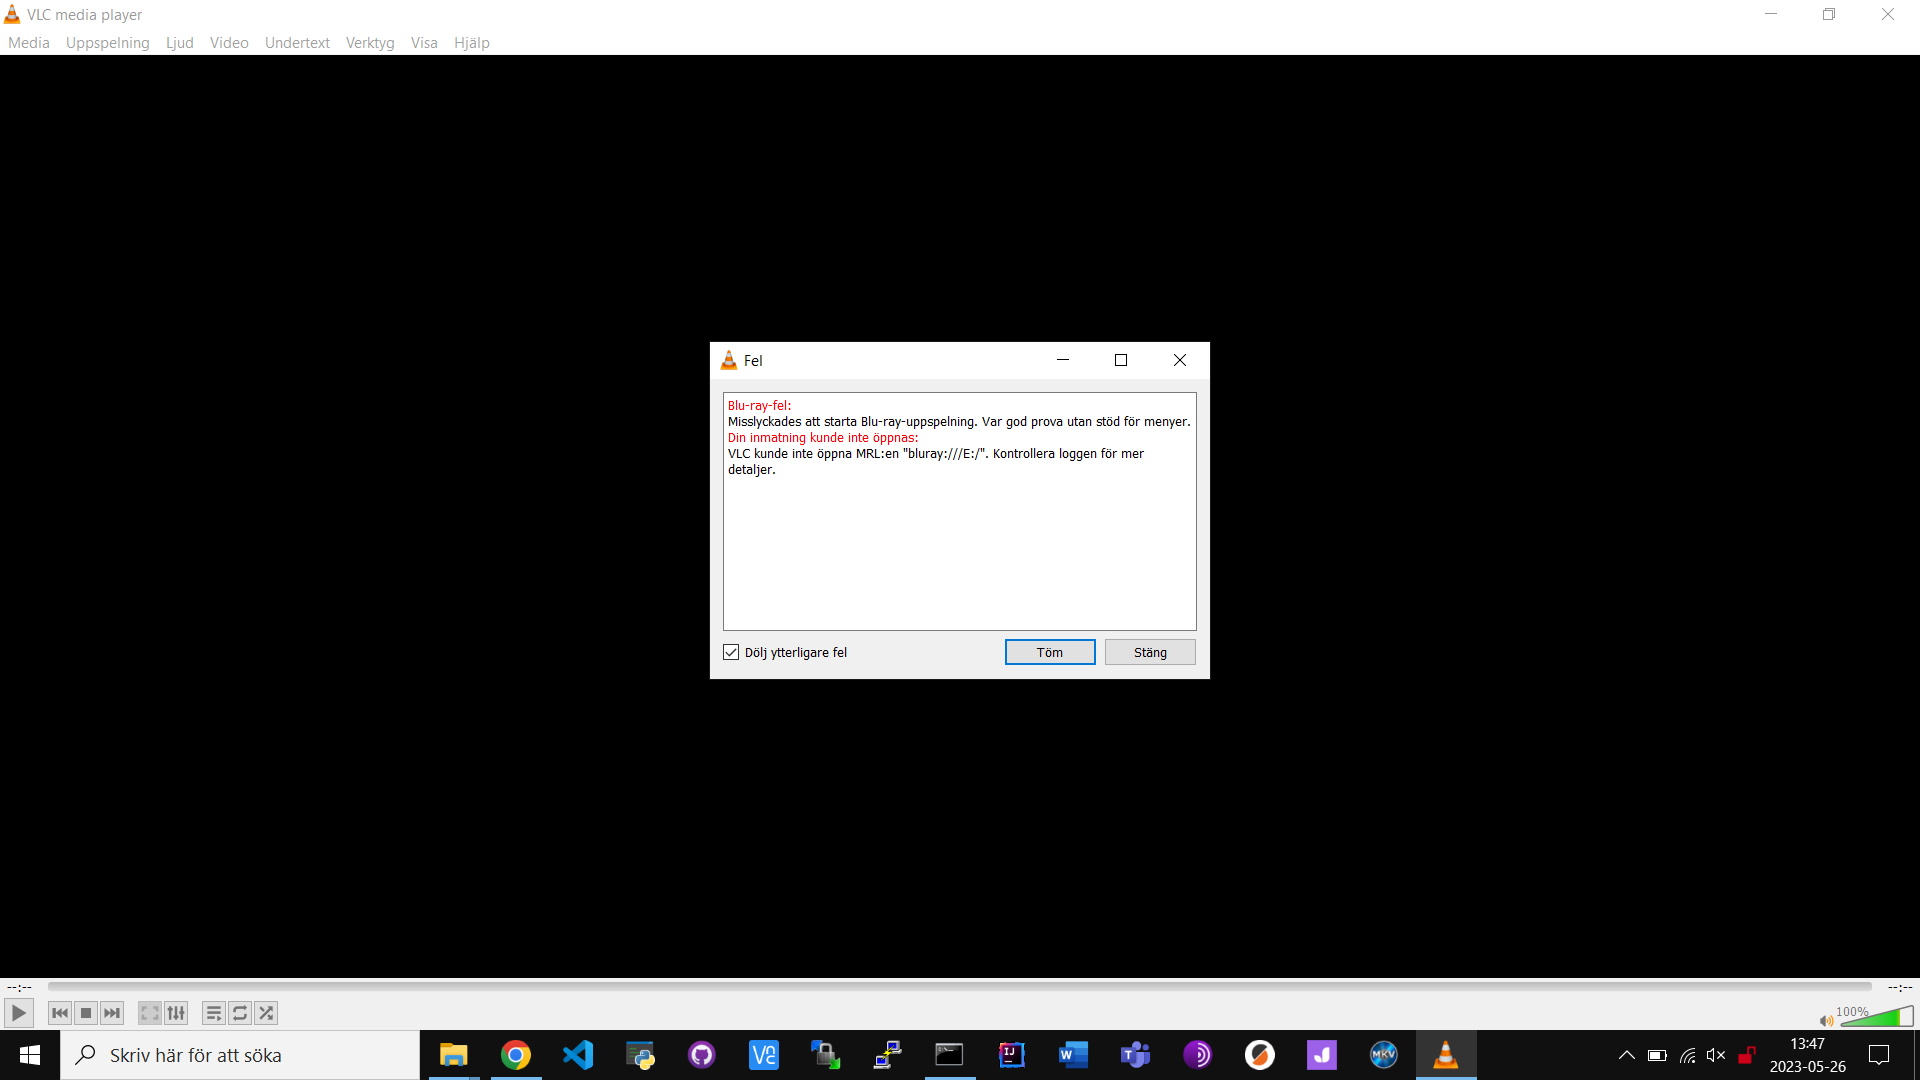This screenshot has width=1920, height=1080.
Task: Open the Verktyg menu
Action: [x=370, y=42]
